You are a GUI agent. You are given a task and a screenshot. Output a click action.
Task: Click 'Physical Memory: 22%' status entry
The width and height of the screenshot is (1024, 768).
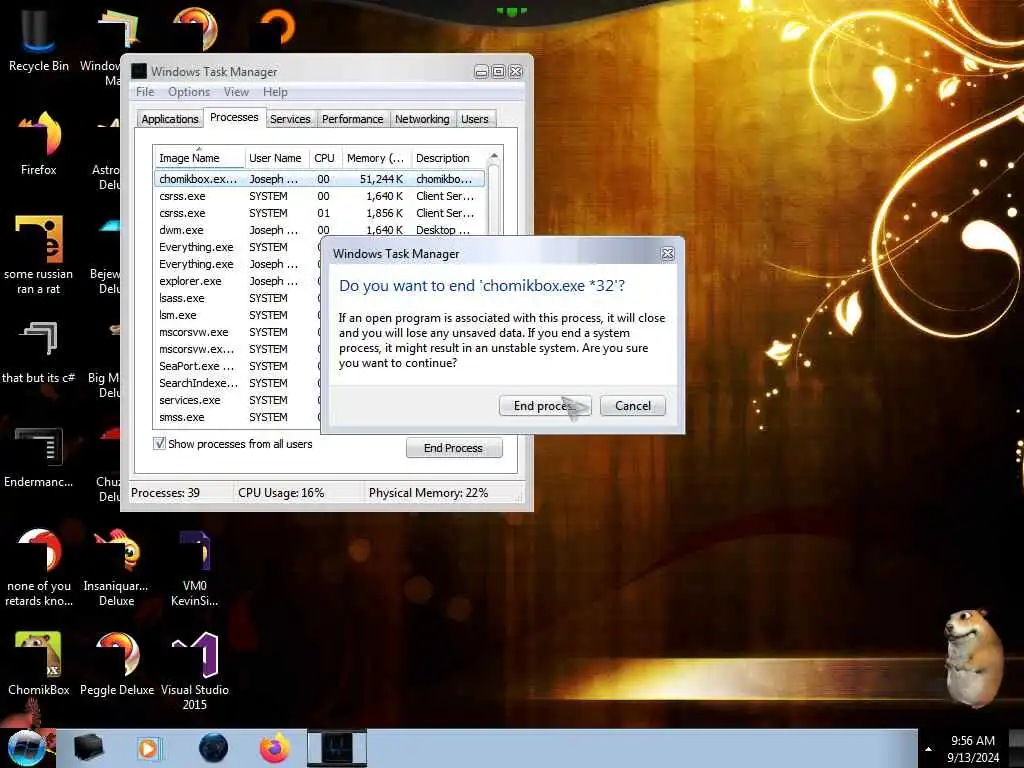click(428, 493)
